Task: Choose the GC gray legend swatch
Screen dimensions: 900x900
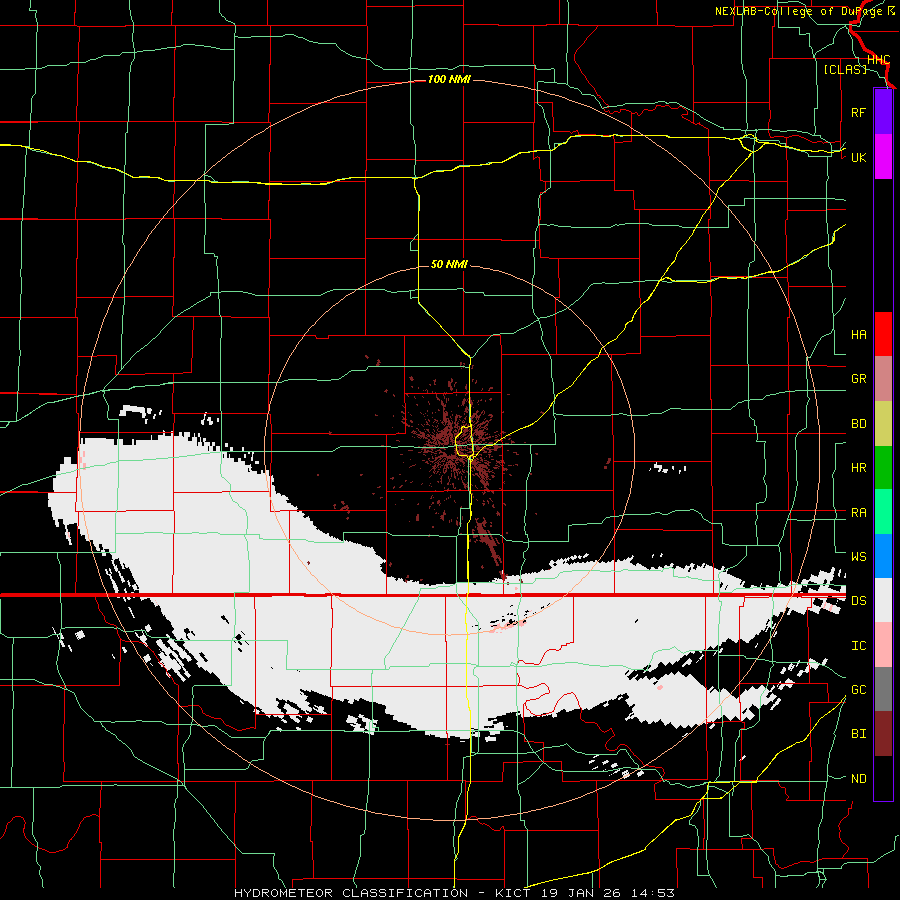Action: tap(883, 689)
